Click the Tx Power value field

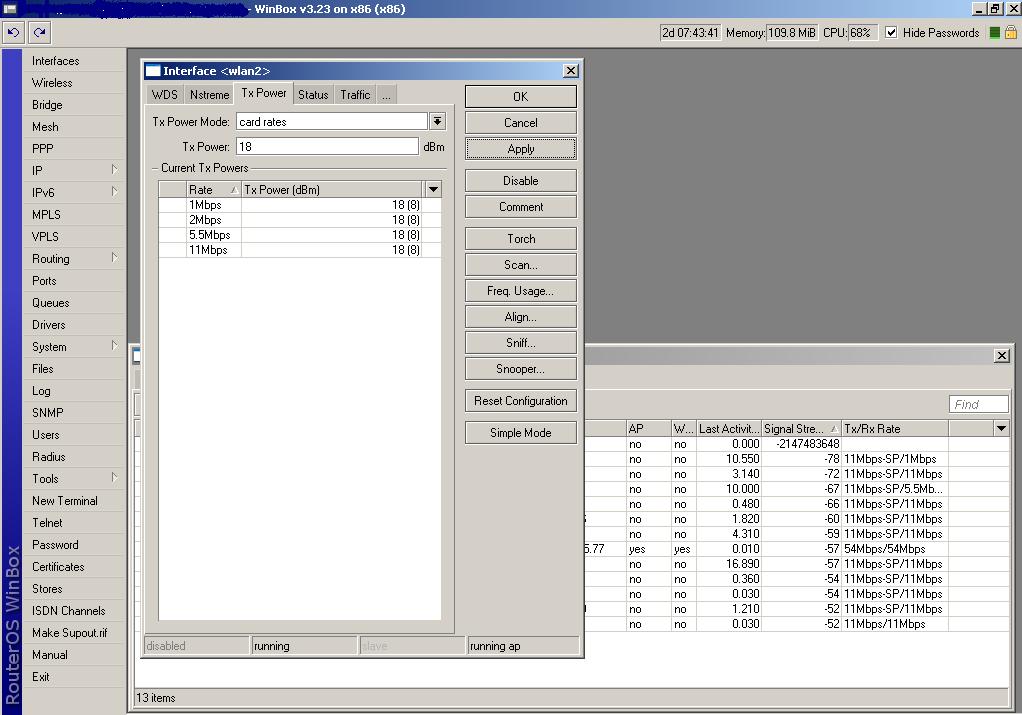(326, 146)
